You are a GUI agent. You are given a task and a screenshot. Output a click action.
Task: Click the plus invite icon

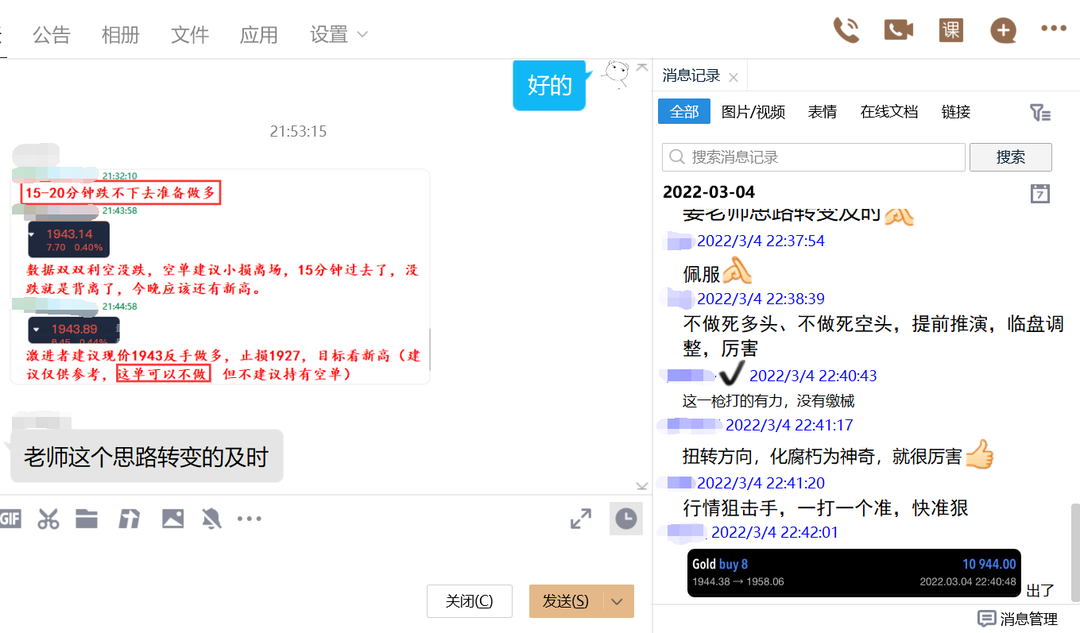(x=1003, y=30)
